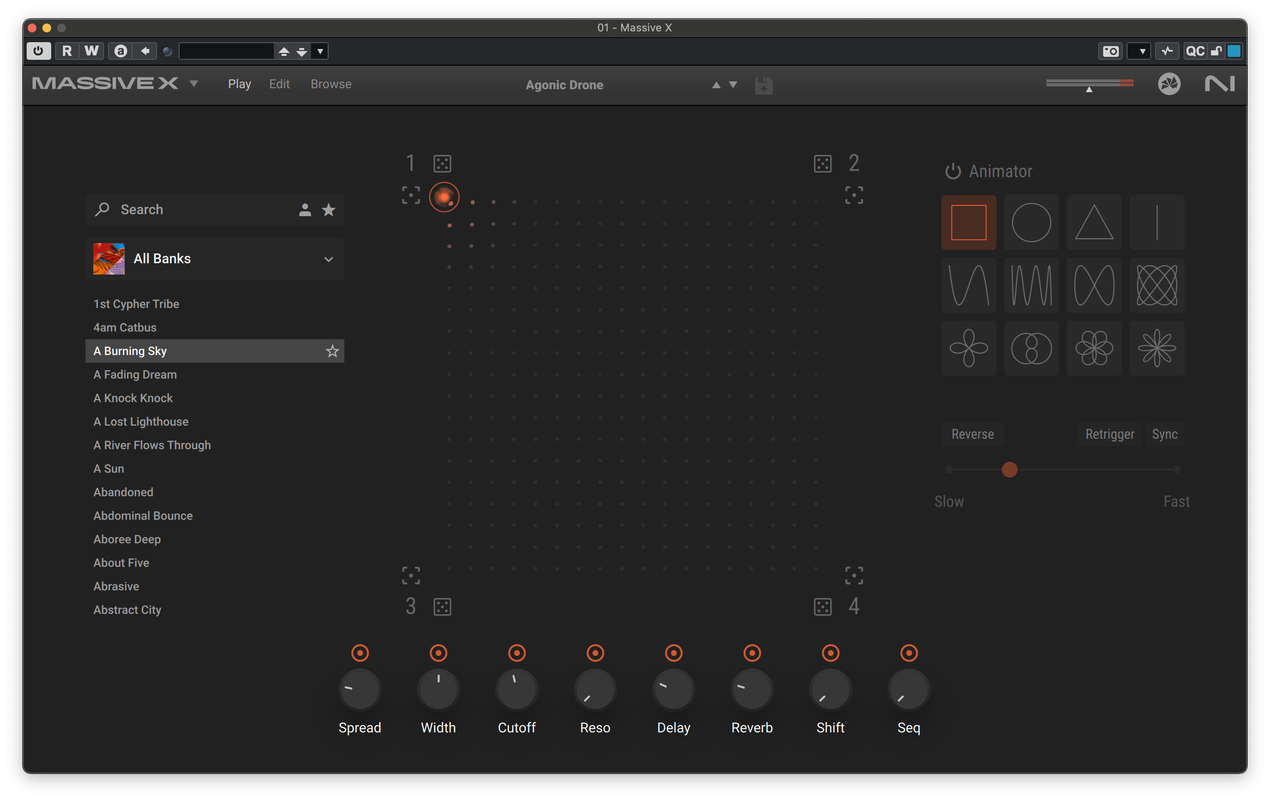Viewport: 1270px width, 800px height.
Task: Toggle the Spread knob assignment ring
Action: click(360, 653)
